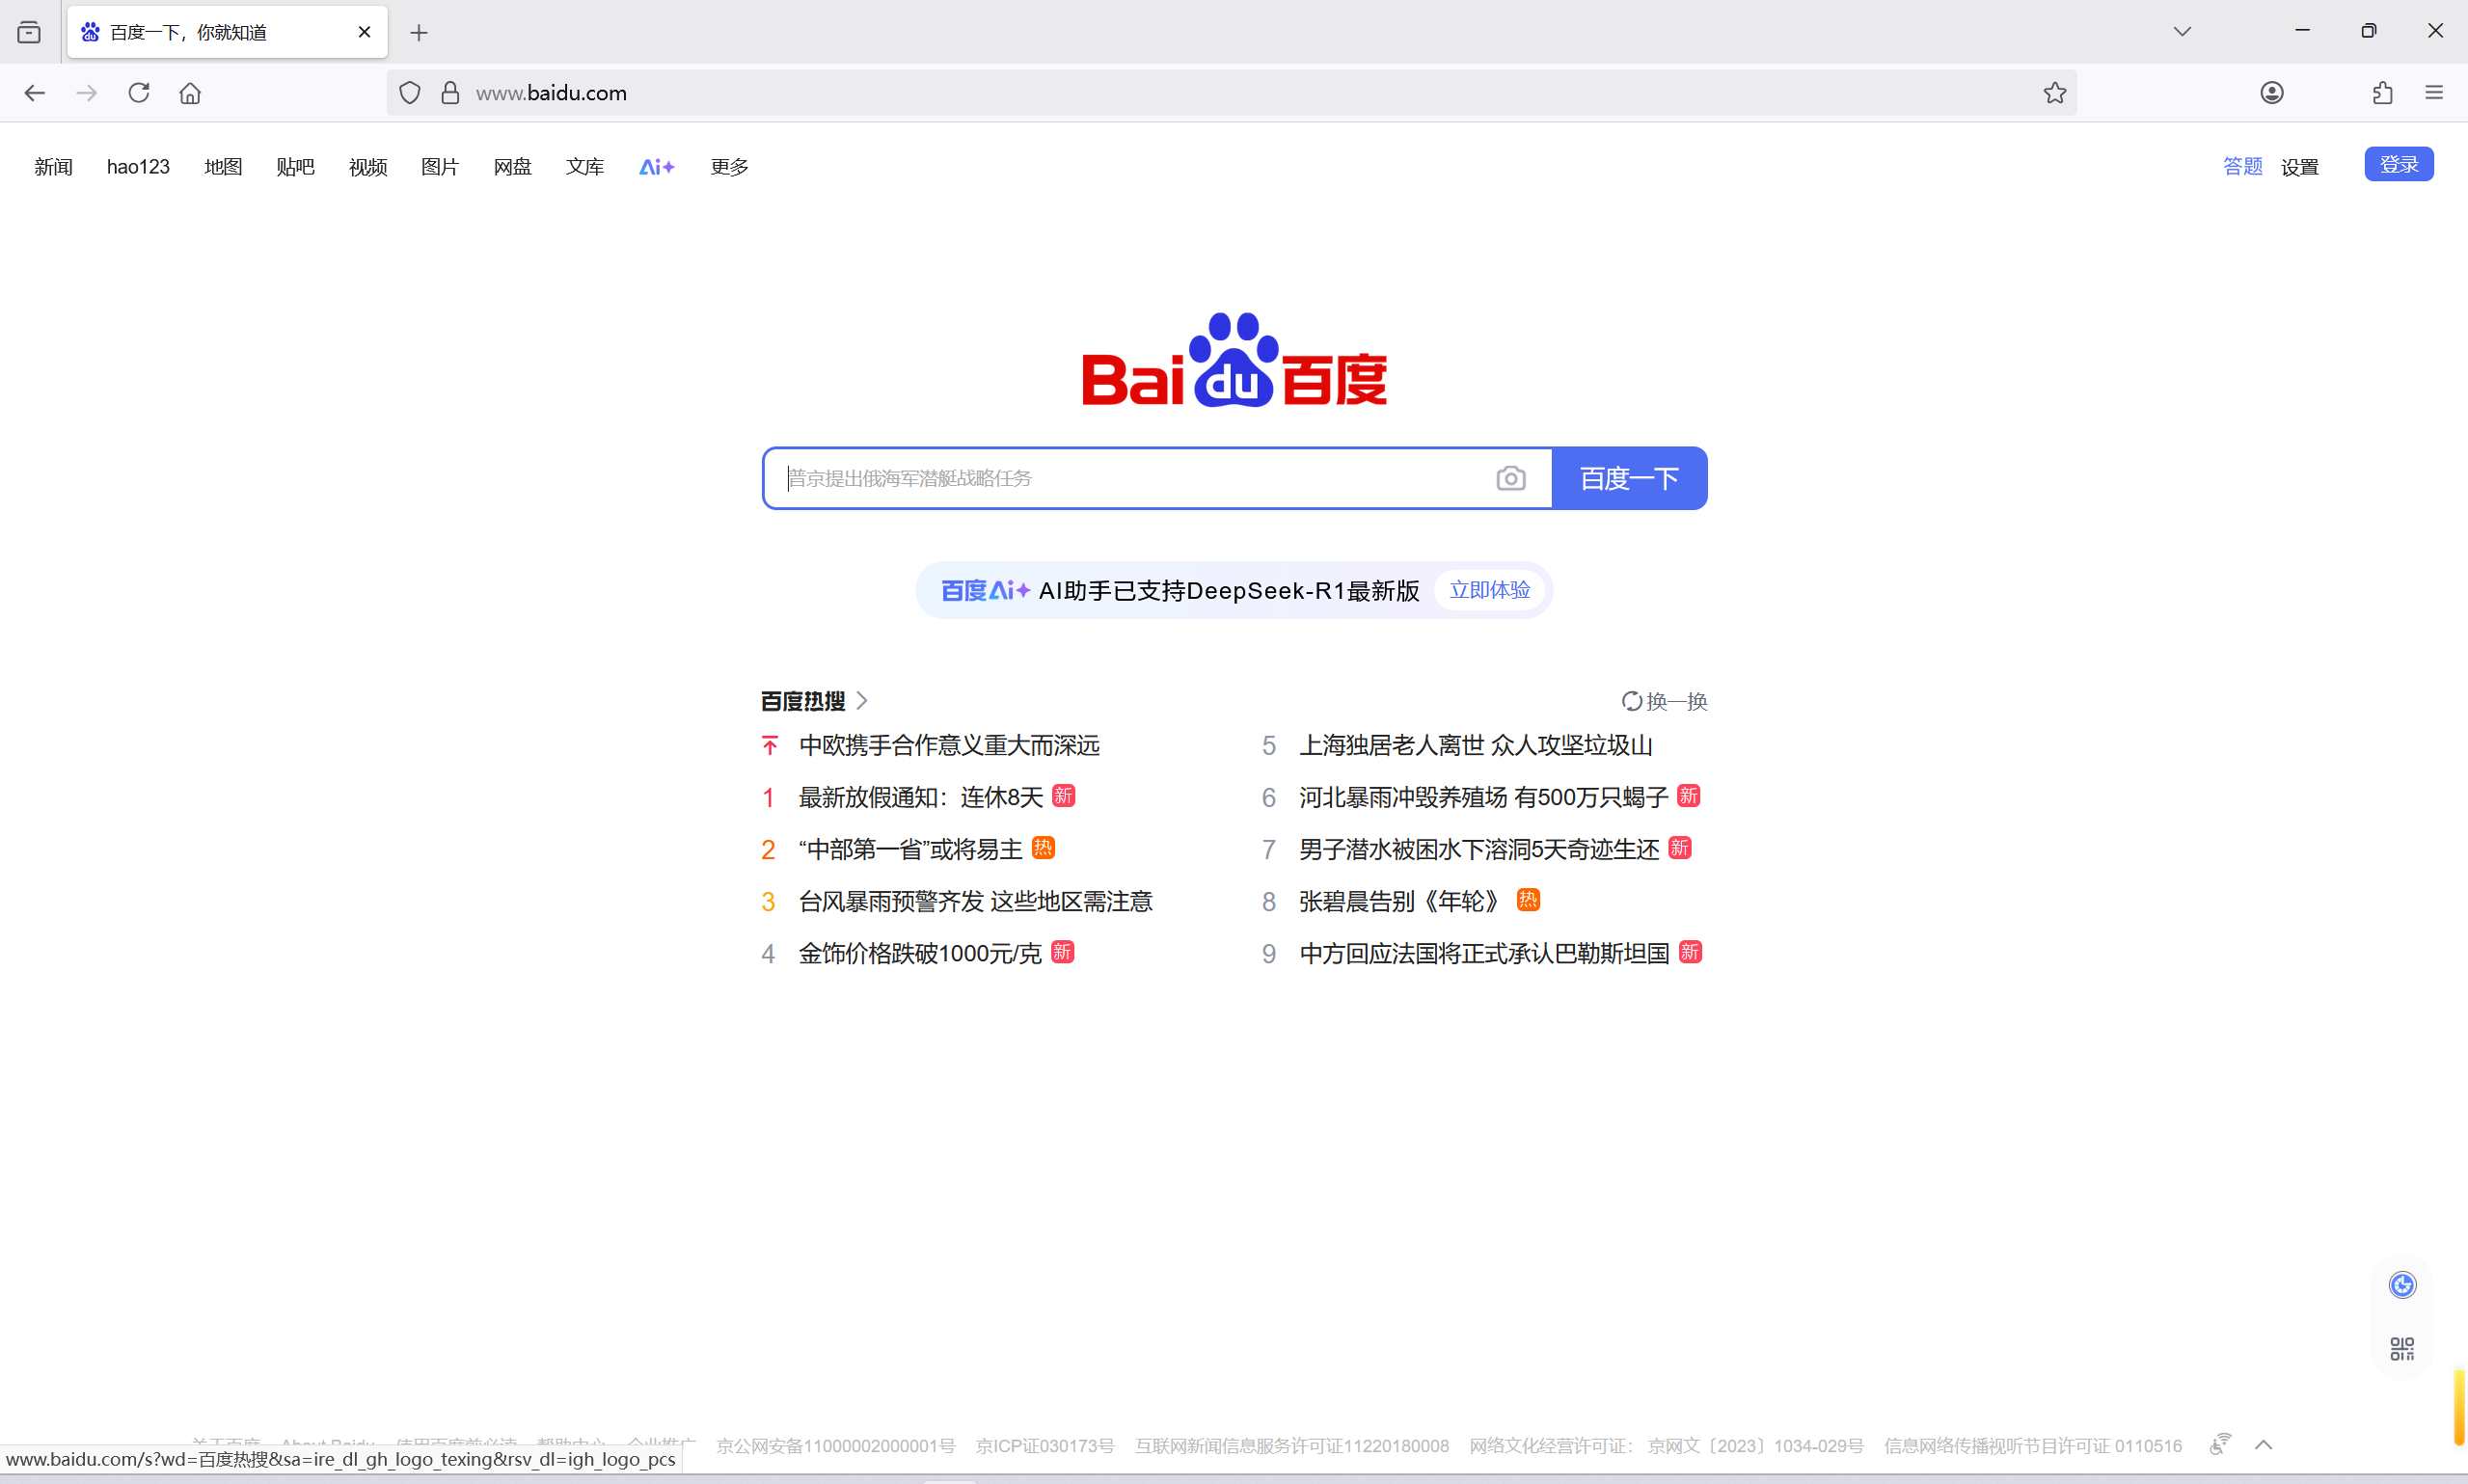Open the 图片 navigation link

point(440,167)
